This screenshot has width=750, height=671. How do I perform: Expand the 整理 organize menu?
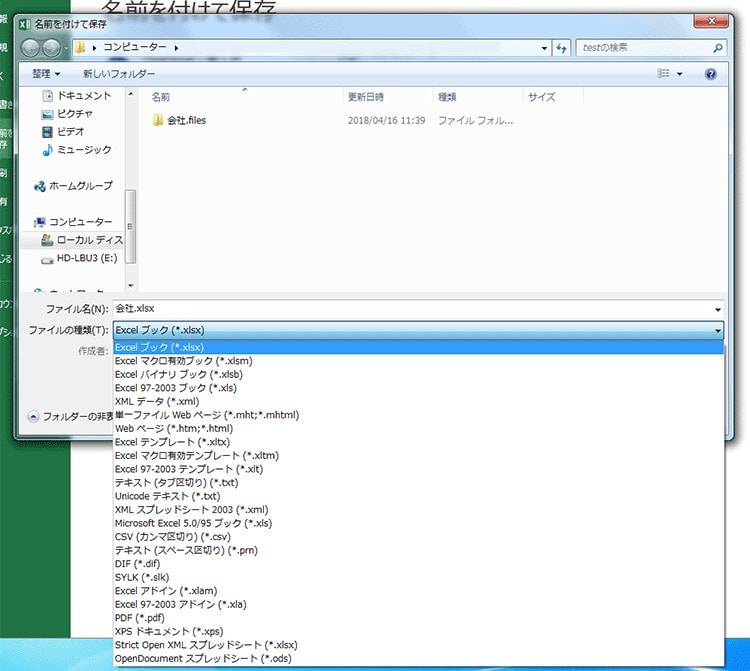pyautogui.click(x=46, y=74)
